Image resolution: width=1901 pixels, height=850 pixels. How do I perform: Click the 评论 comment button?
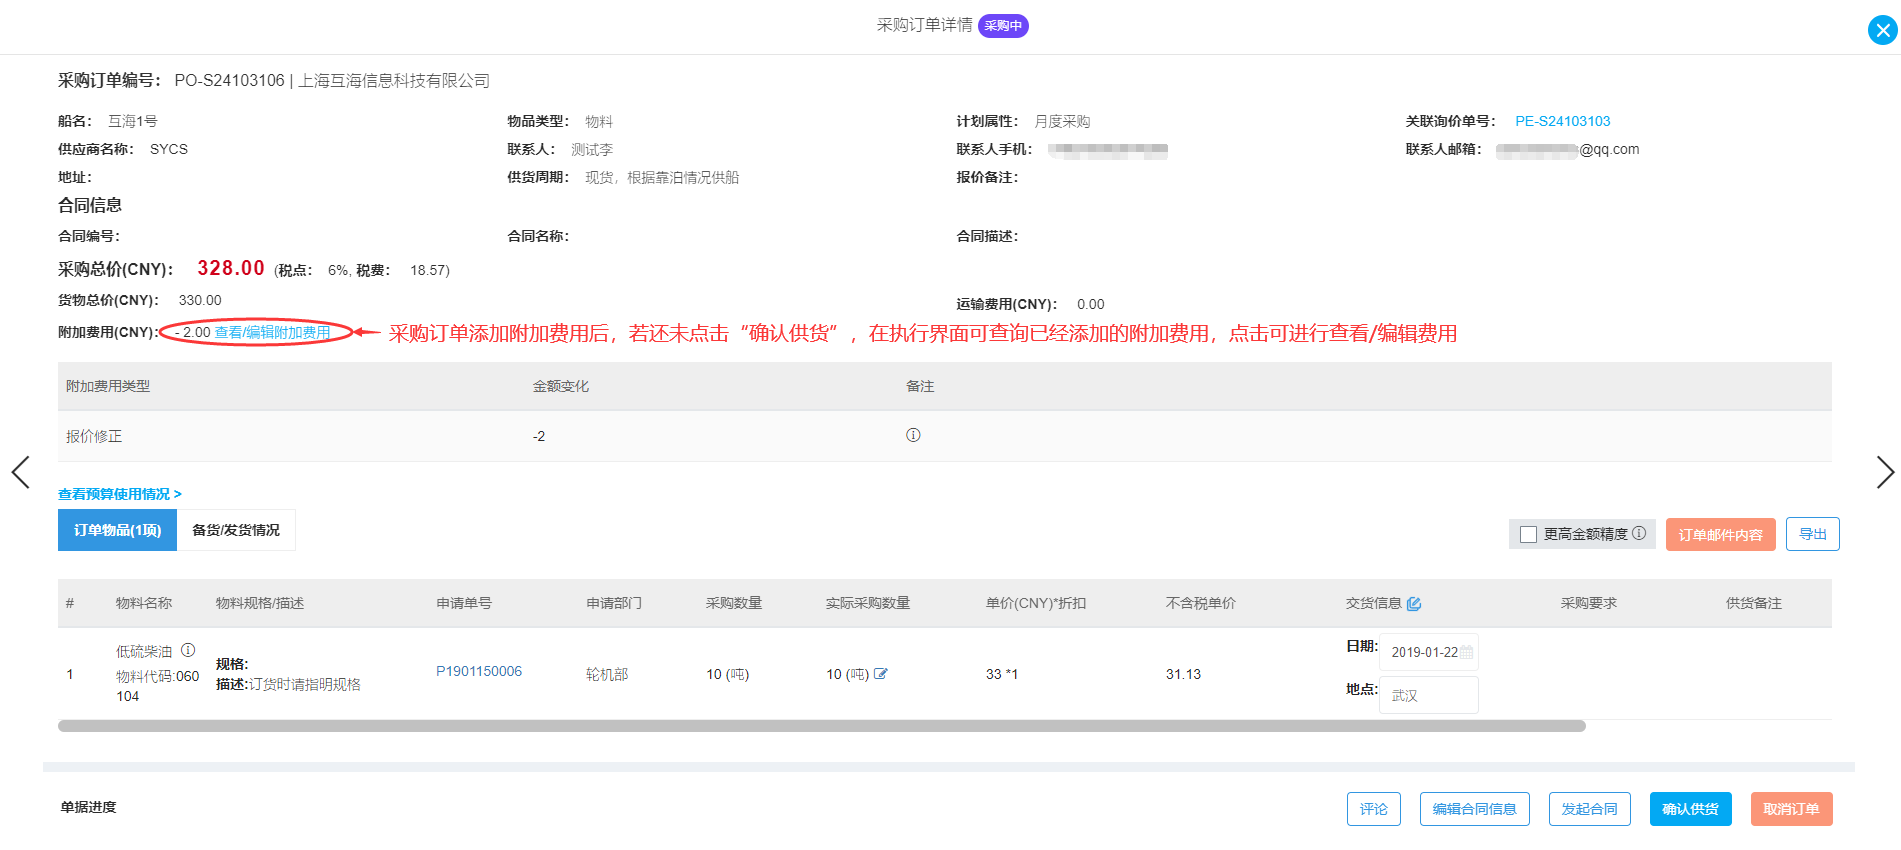point(1373,809)
